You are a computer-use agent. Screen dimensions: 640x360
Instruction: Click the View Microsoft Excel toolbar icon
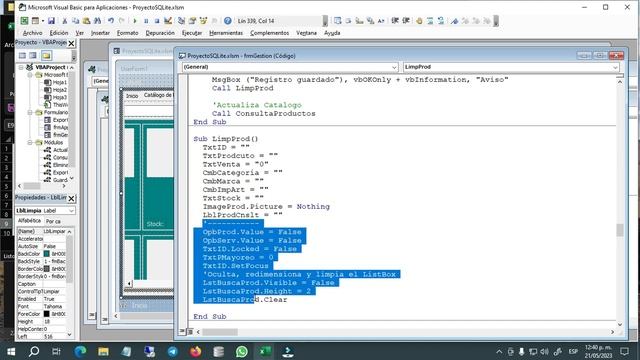pyautogui.click(x=24, y=21)
